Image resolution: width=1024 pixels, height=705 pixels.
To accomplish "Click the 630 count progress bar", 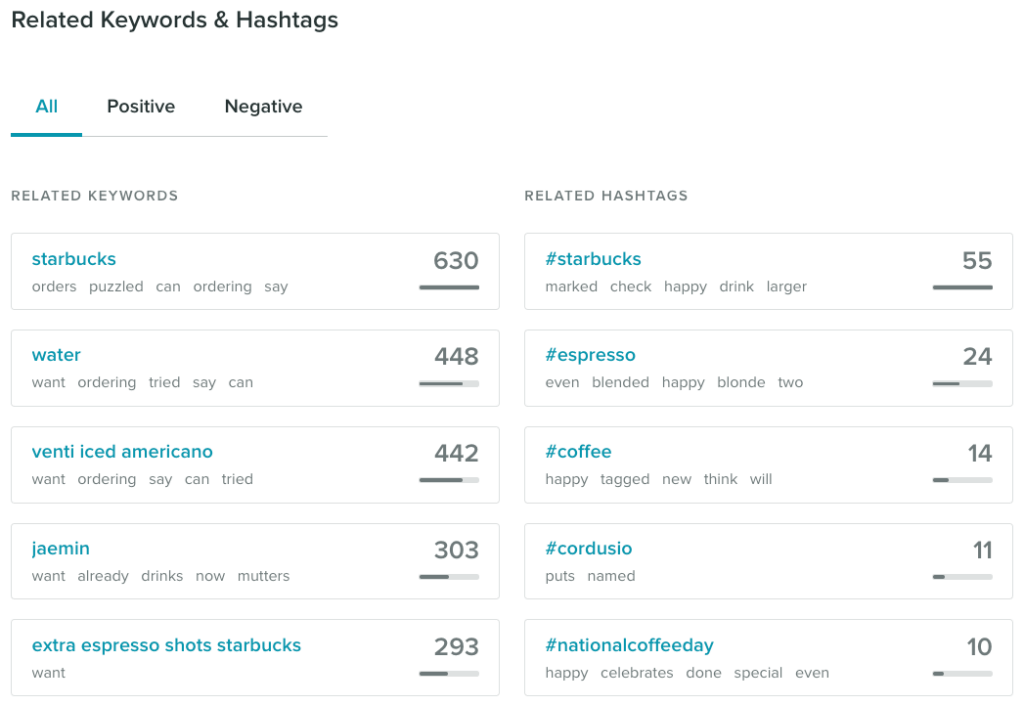I will pyautogui.click(x=449, y=288).
